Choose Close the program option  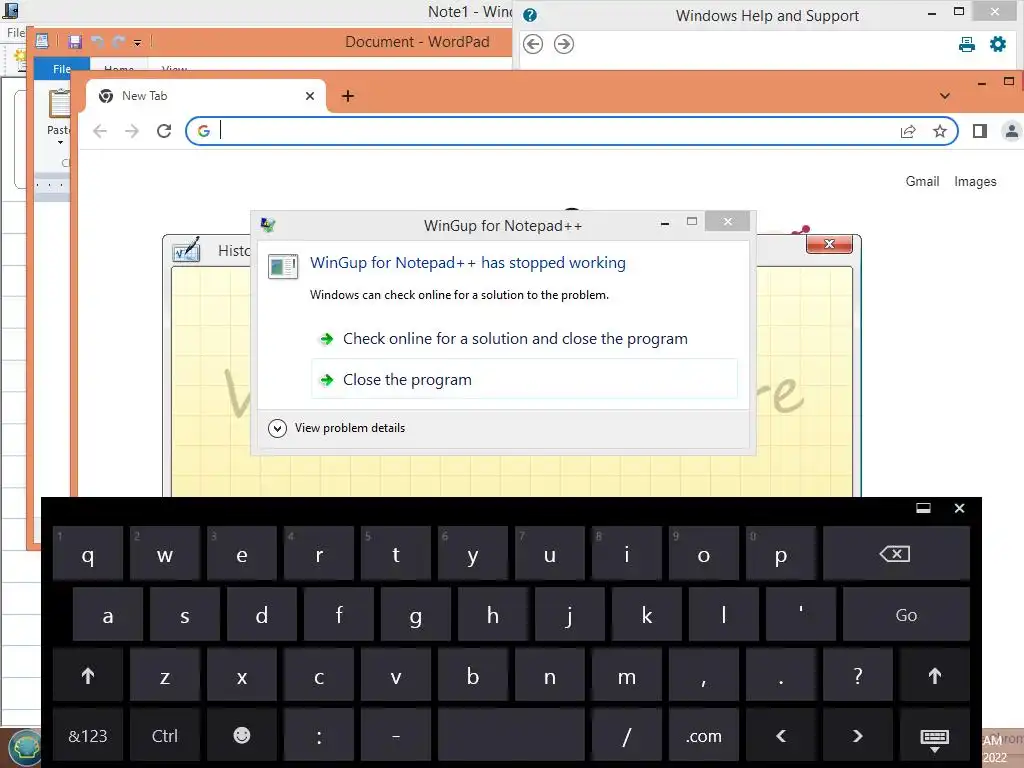click(x=524, y=379)
